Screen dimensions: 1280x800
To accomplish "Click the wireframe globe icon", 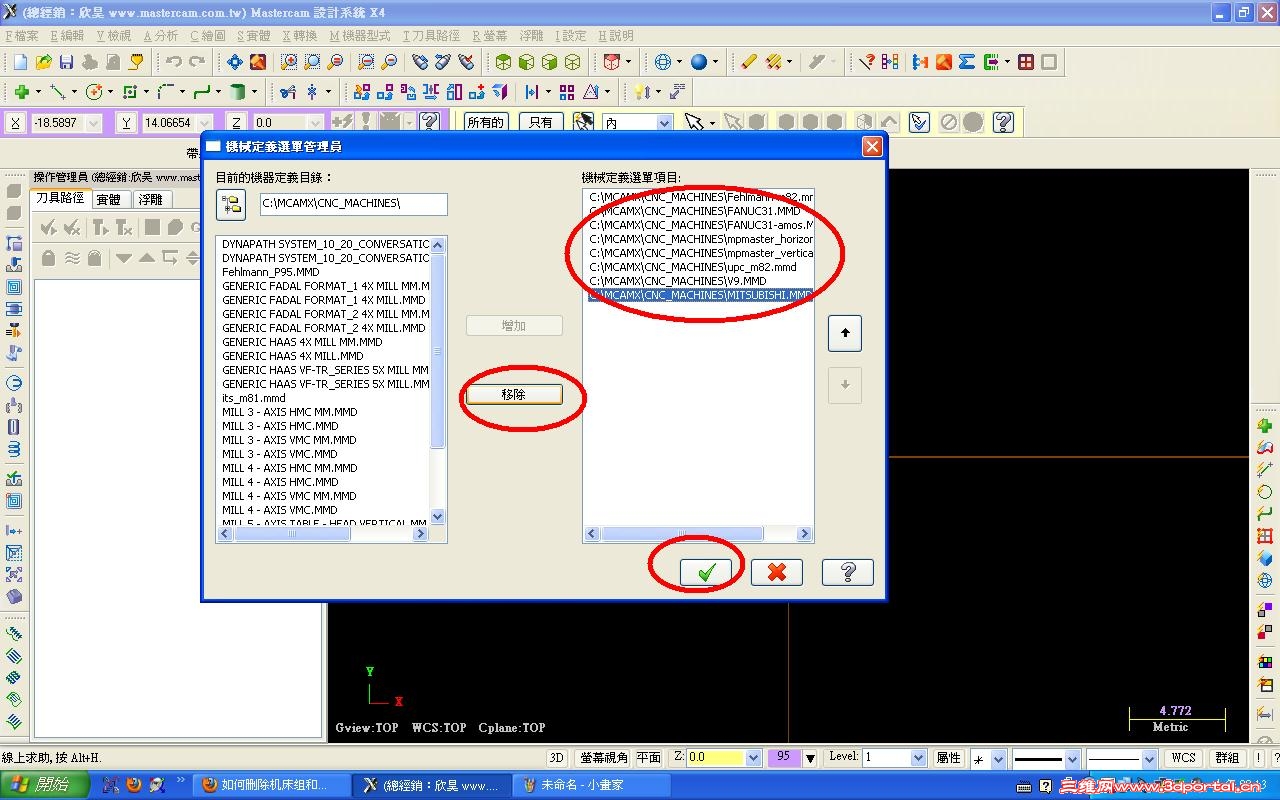I will (662, 62).
